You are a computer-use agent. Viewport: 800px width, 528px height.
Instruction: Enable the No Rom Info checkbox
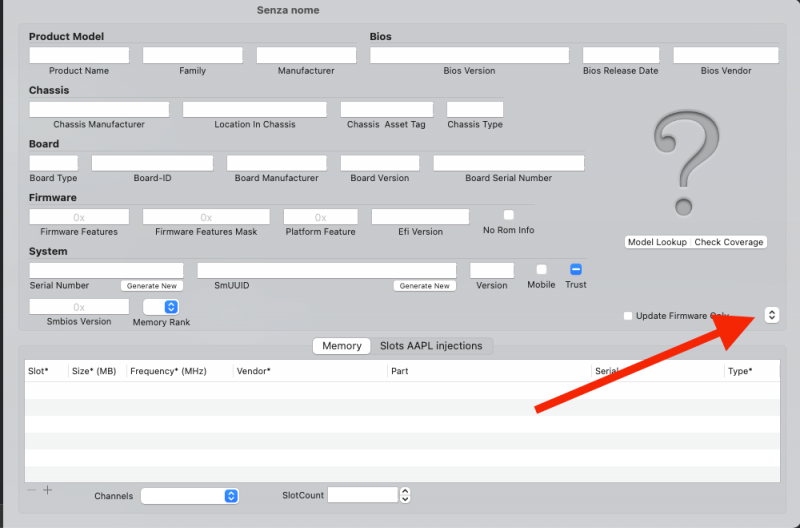click(509, 215)
